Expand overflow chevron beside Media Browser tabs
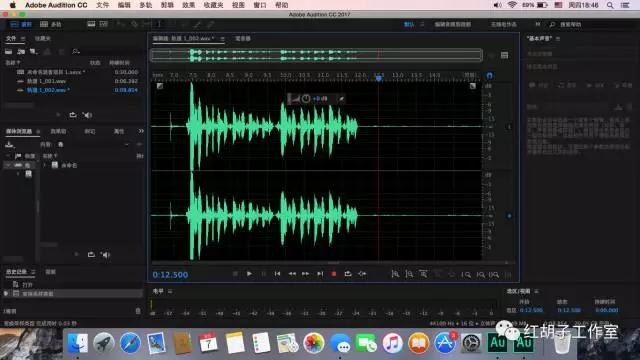This screenshot has height=360, width=640. tap(141, 131)
